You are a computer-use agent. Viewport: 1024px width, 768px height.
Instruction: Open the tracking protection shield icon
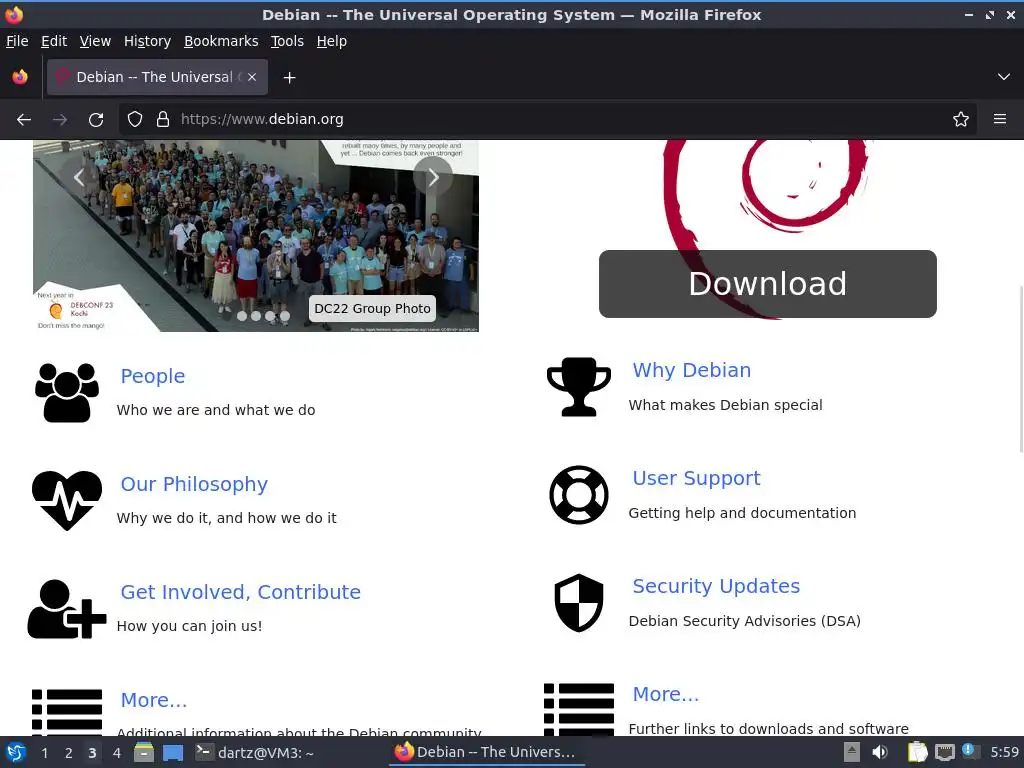click(135, 119)
